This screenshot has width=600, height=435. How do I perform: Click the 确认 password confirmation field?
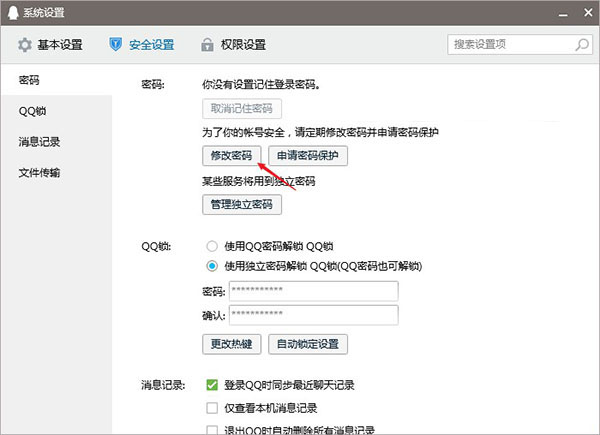[313, 315]
